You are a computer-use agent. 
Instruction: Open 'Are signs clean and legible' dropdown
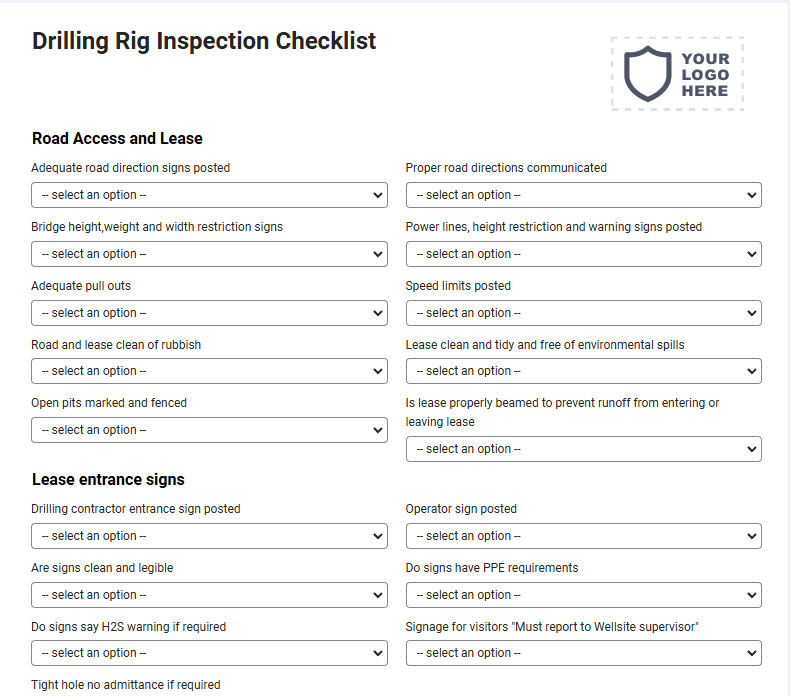tap(209, 595)
